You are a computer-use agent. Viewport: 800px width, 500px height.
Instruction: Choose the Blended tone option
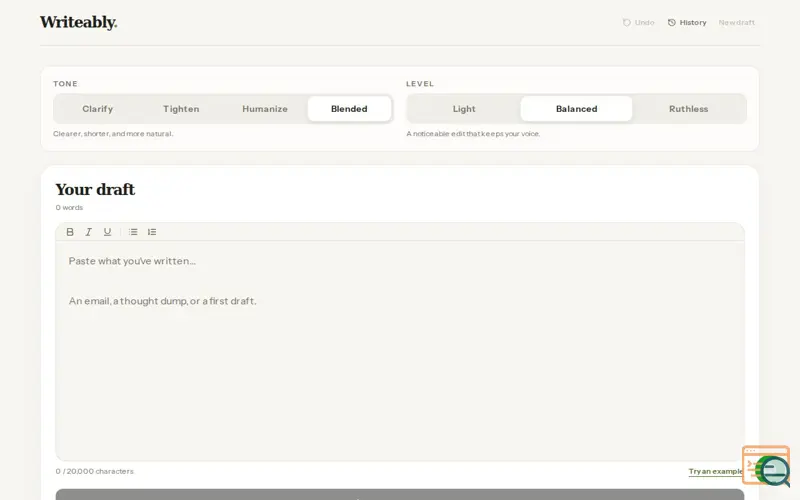point(349,109)
